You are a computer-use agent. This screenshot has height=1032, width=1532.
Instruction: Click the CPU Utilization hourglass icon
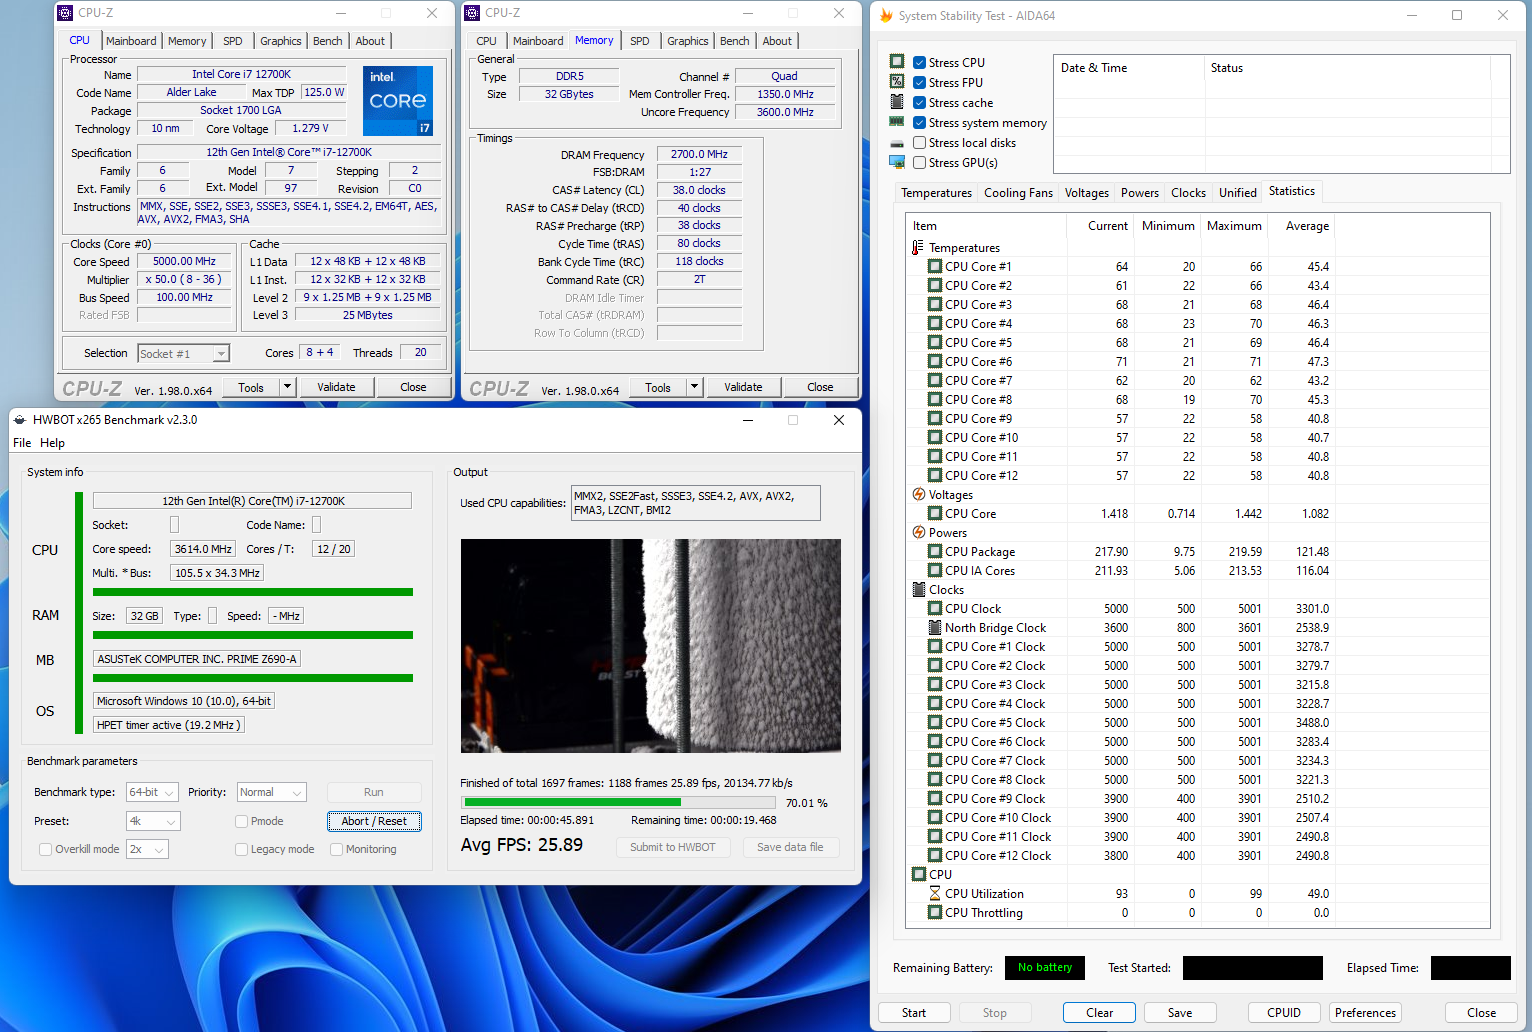click(x=934, y=893)
